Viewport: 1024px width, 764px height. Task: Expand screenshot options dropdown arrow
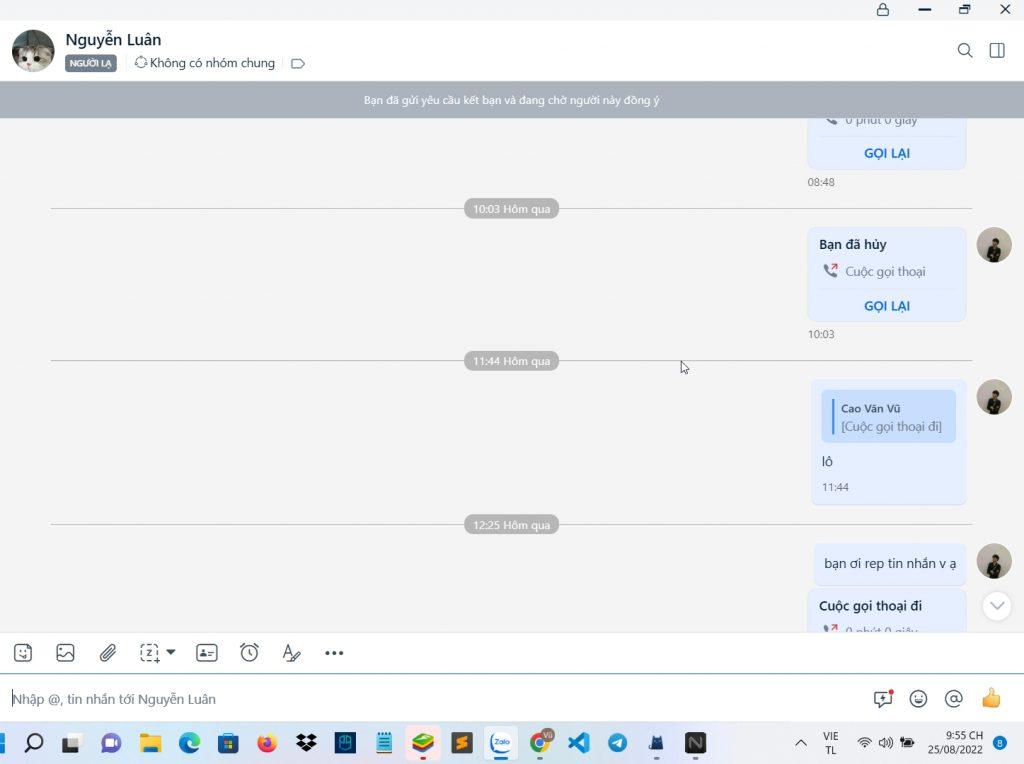[171, 652]
